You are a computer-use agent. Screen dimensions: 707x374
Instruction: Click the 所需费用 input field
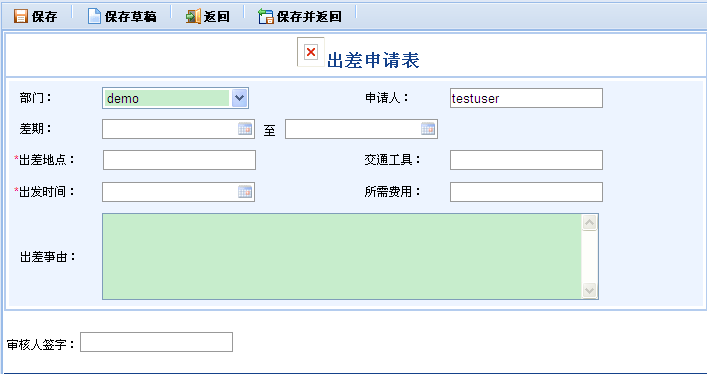click(526, 192)
